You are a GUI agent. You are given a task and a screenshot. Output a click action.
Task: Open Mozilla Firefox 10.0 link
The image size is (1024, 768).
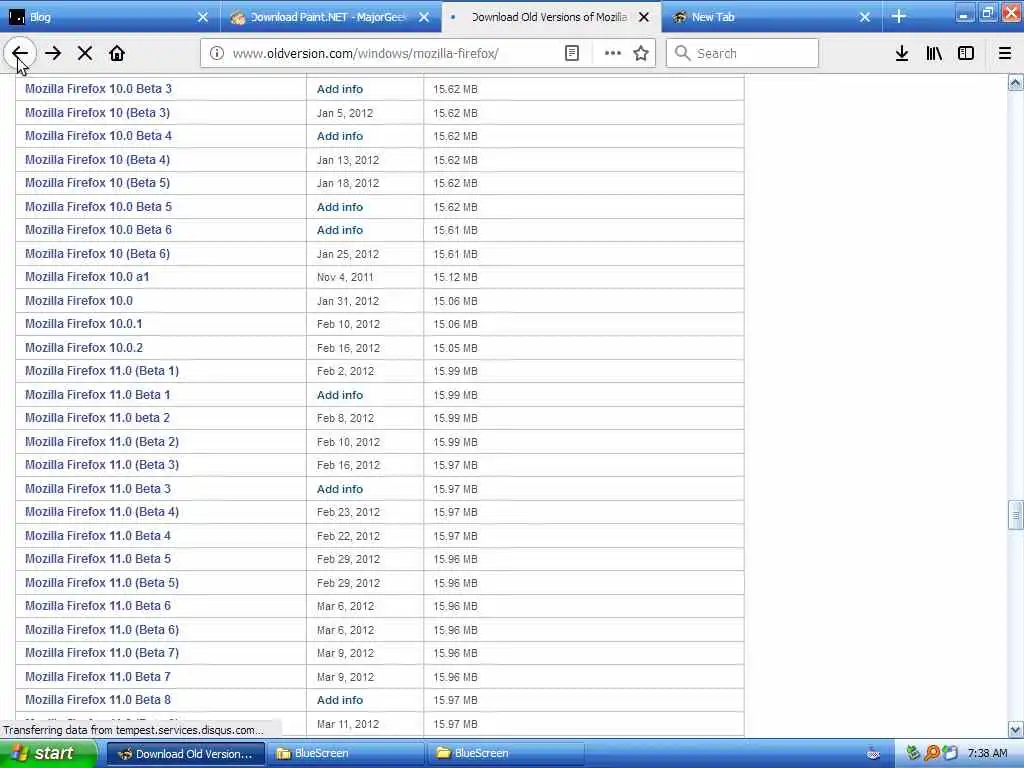click(78, 300)
